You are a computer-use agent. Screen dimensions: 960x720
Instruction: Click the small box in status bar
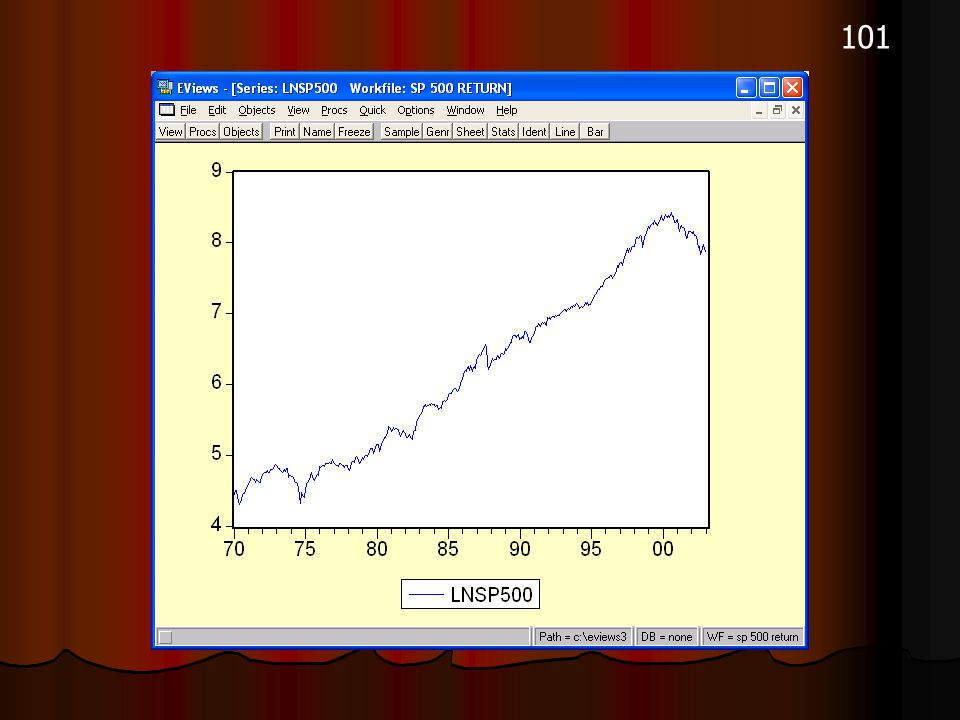[x=165, y=637]
